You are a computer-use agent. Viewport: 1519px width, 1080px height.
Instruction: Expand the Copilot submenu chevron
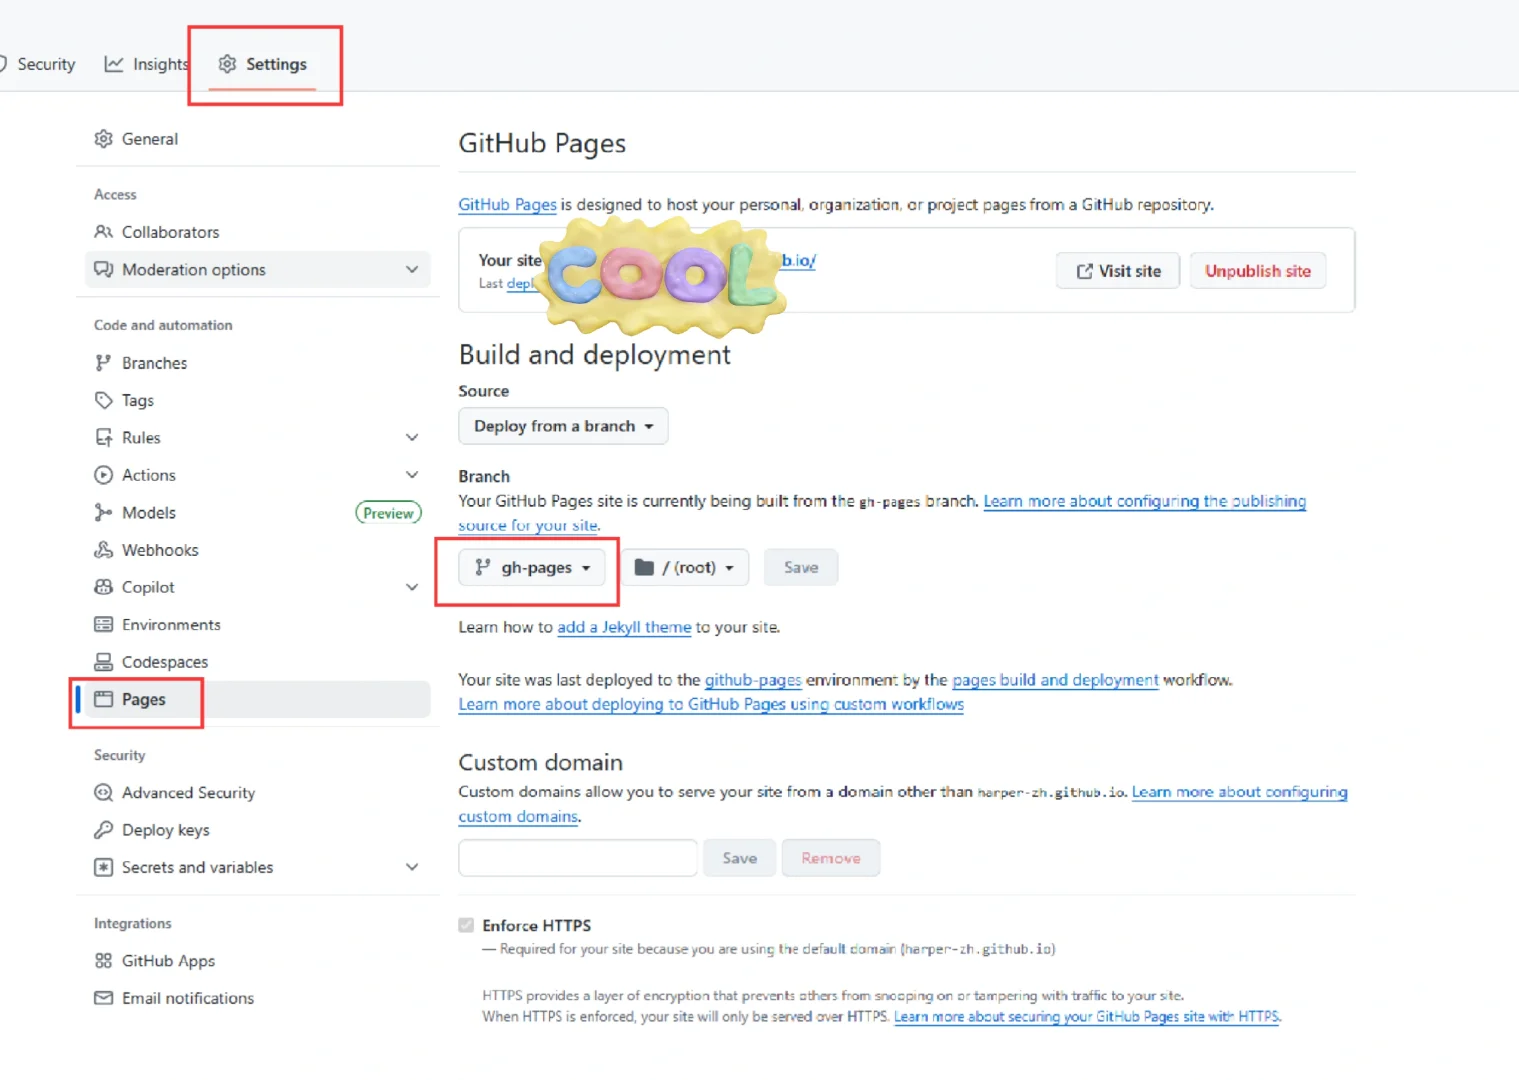412,587
